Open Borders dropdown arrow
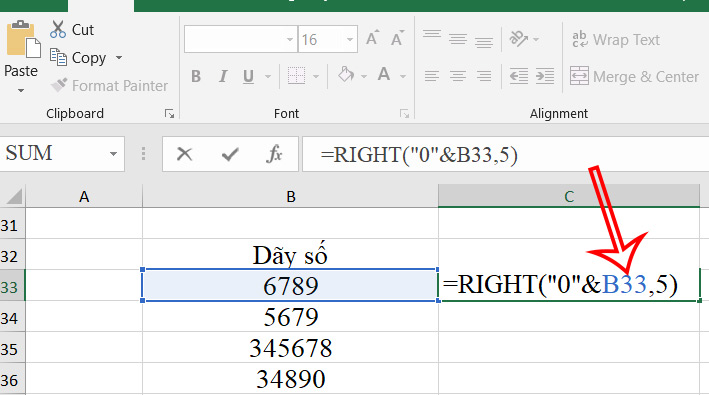 pyautogui.click(x=316, y=76)
